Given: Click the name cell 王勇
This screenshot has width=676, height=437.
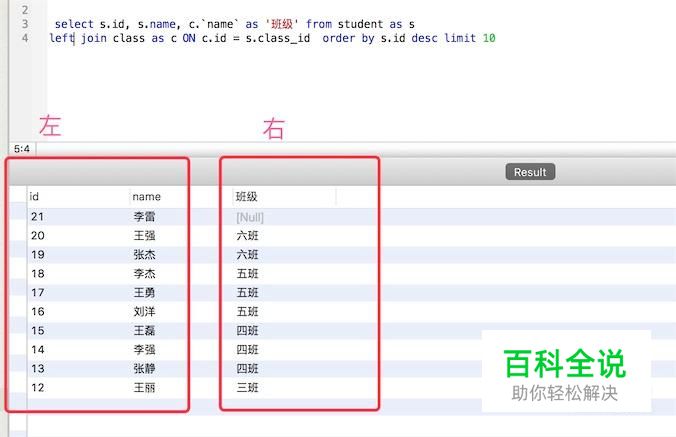Looking at the screenshot, I should pyautogui.click(x=144, y=293).
